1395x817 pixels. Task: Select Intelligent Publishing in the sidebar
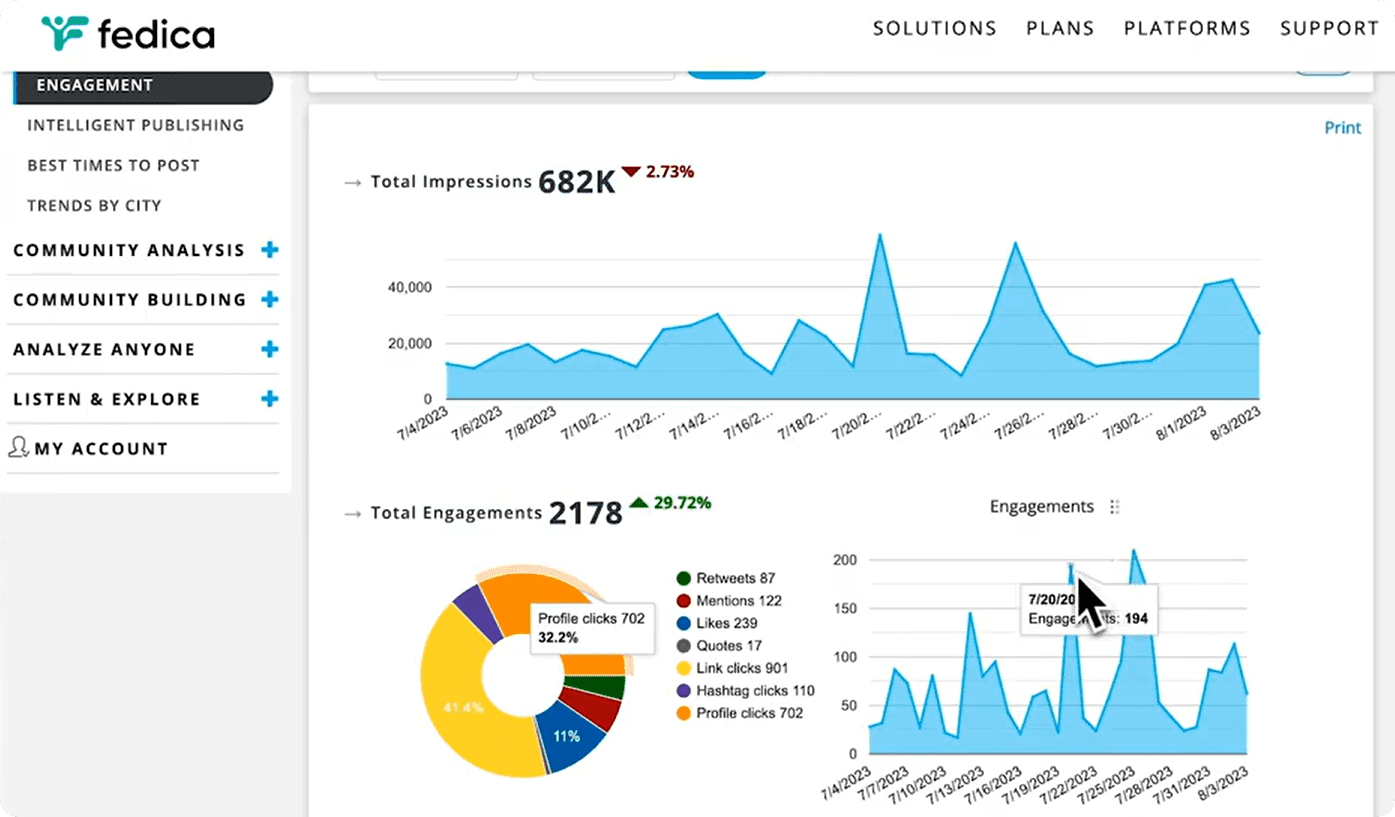pos(135,125)
